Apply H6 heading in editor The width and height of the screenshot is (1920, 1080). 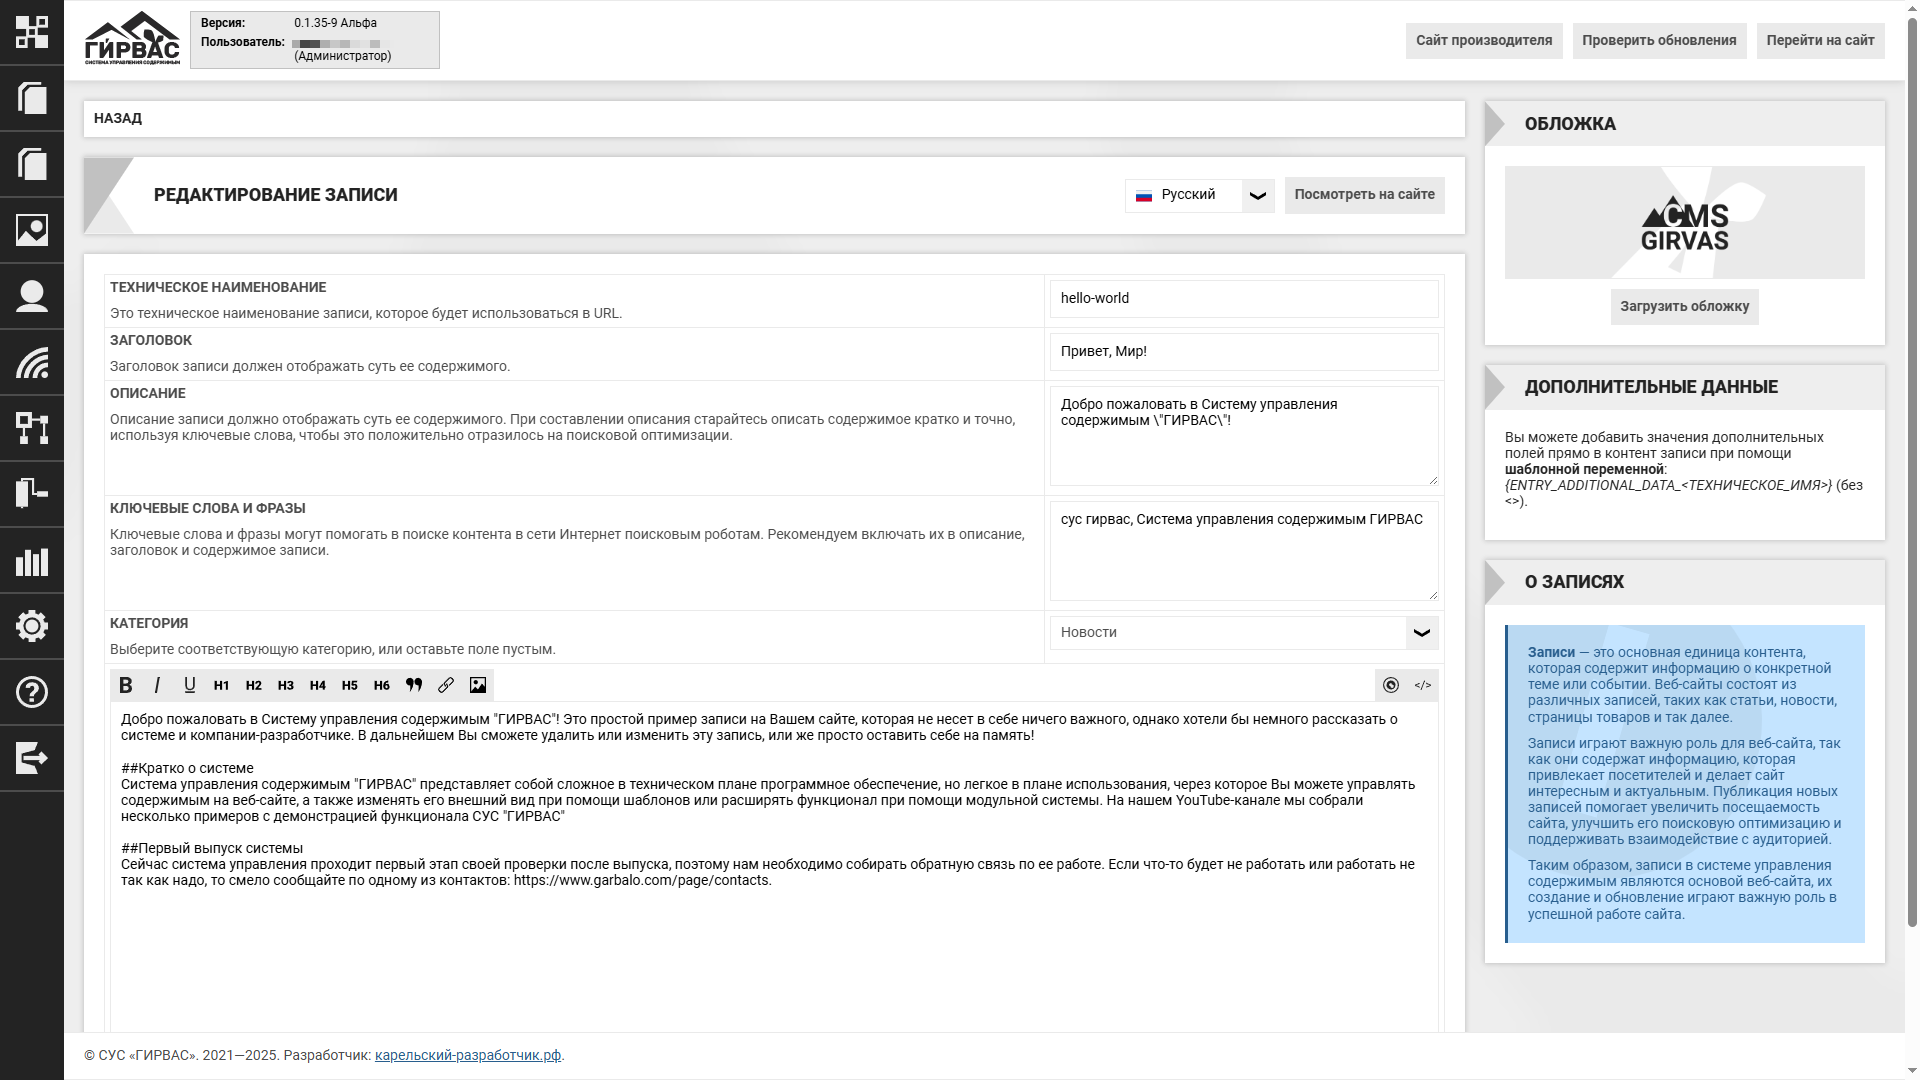(x=382, y=685)
